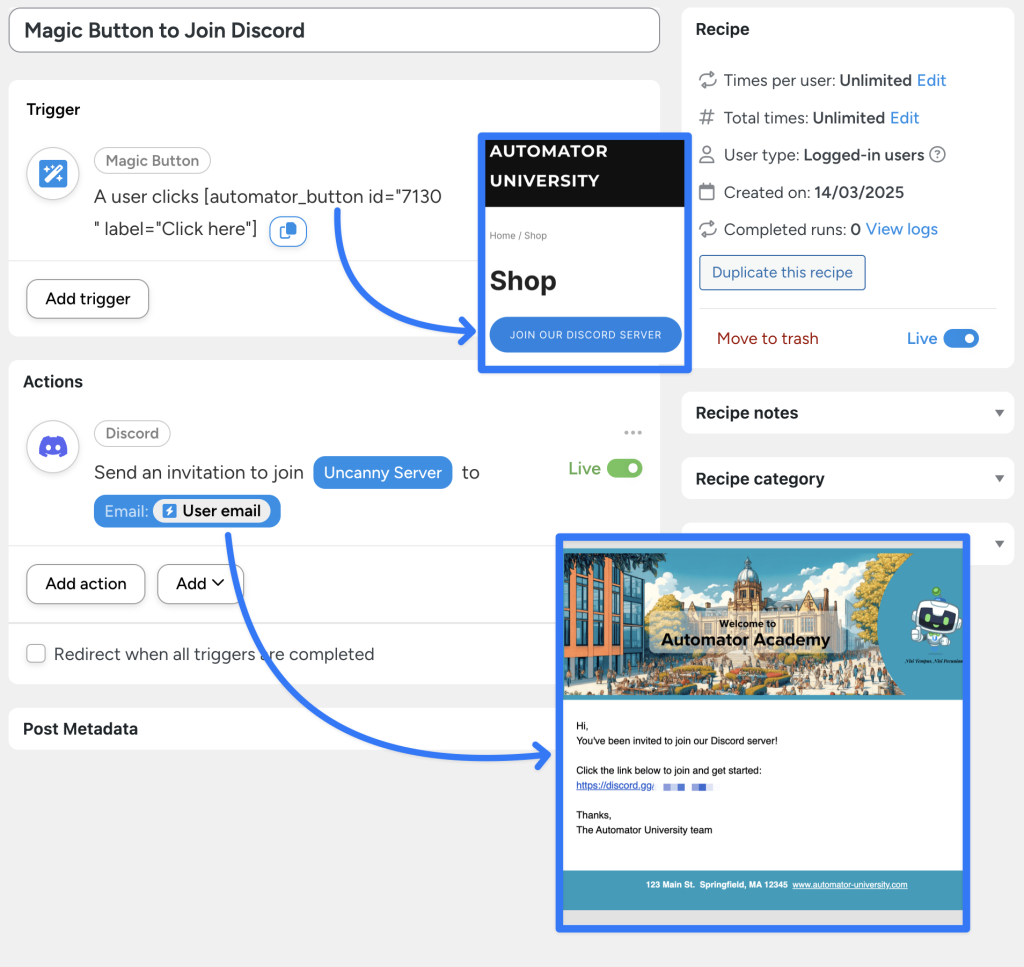Copy the automator_button shortcode
Screen dimensions: 1024x967
[288, 231]
